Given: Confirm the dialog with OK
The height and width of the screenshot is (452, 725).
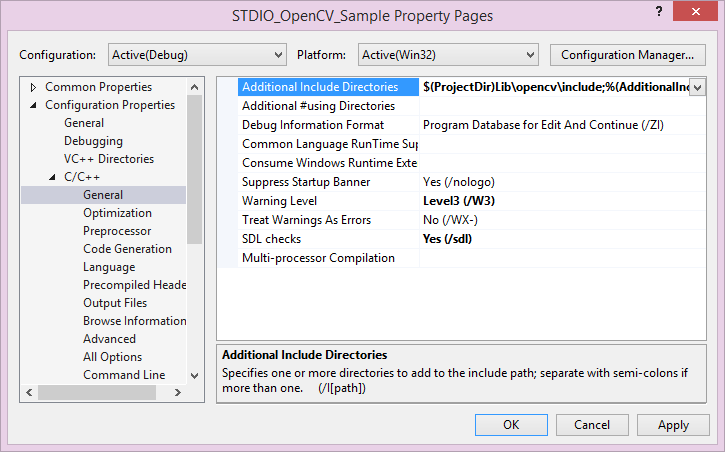Looking at the screenshot, I should click(511, 425).
